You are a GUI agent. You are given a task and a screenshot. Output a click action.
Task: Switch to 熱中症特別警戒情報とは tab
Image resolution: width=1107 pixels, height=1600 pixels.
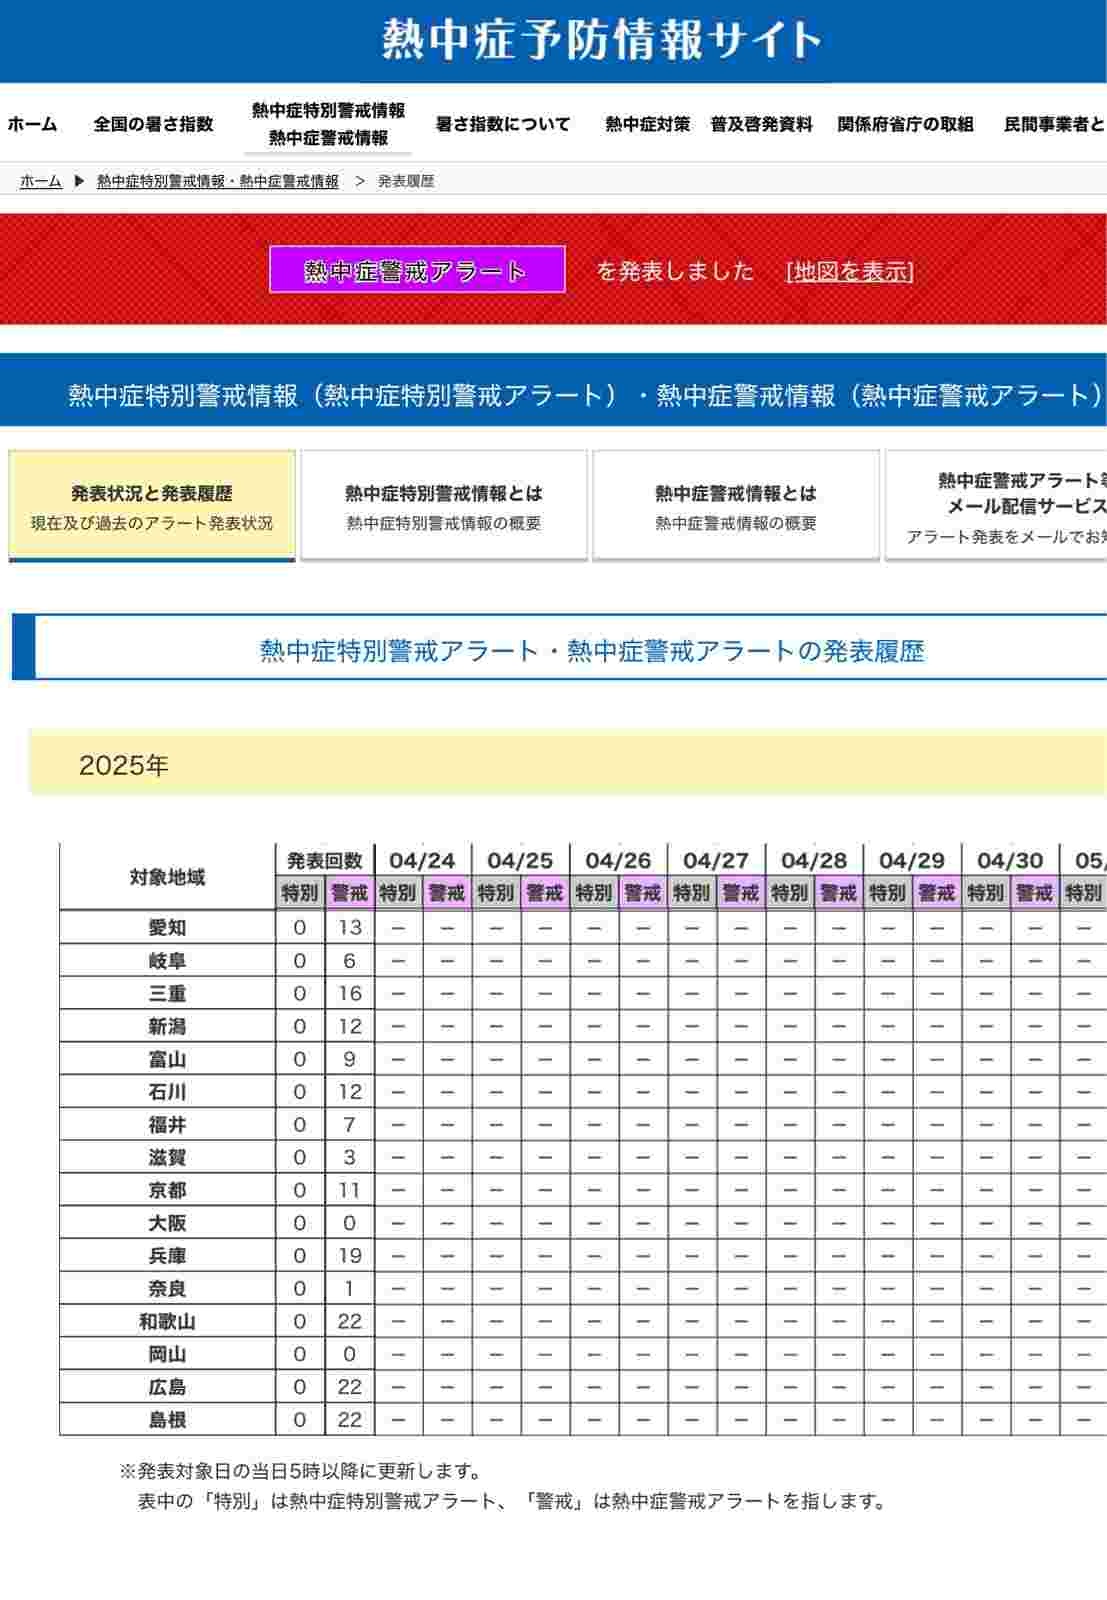click(444, 506)
